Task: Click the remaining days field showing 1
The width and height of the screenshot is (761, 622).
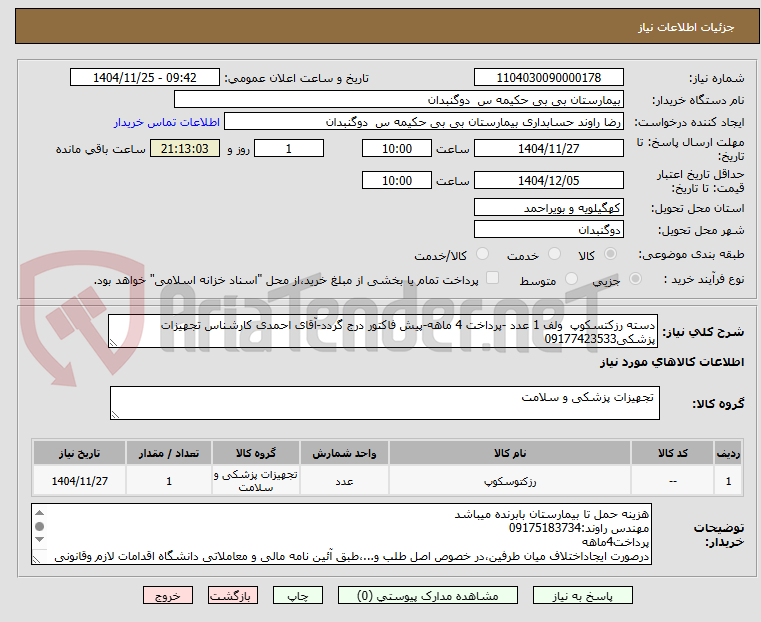Action: tap(289, 148)
